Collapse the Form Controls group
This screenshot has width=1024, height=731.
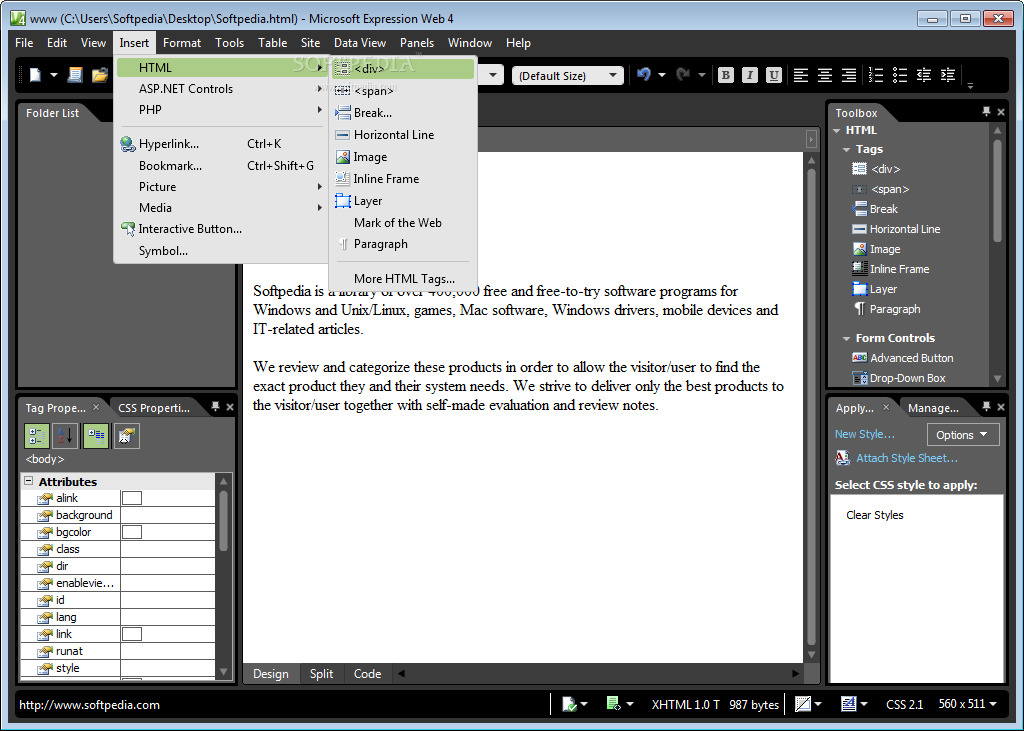point(846,338)
